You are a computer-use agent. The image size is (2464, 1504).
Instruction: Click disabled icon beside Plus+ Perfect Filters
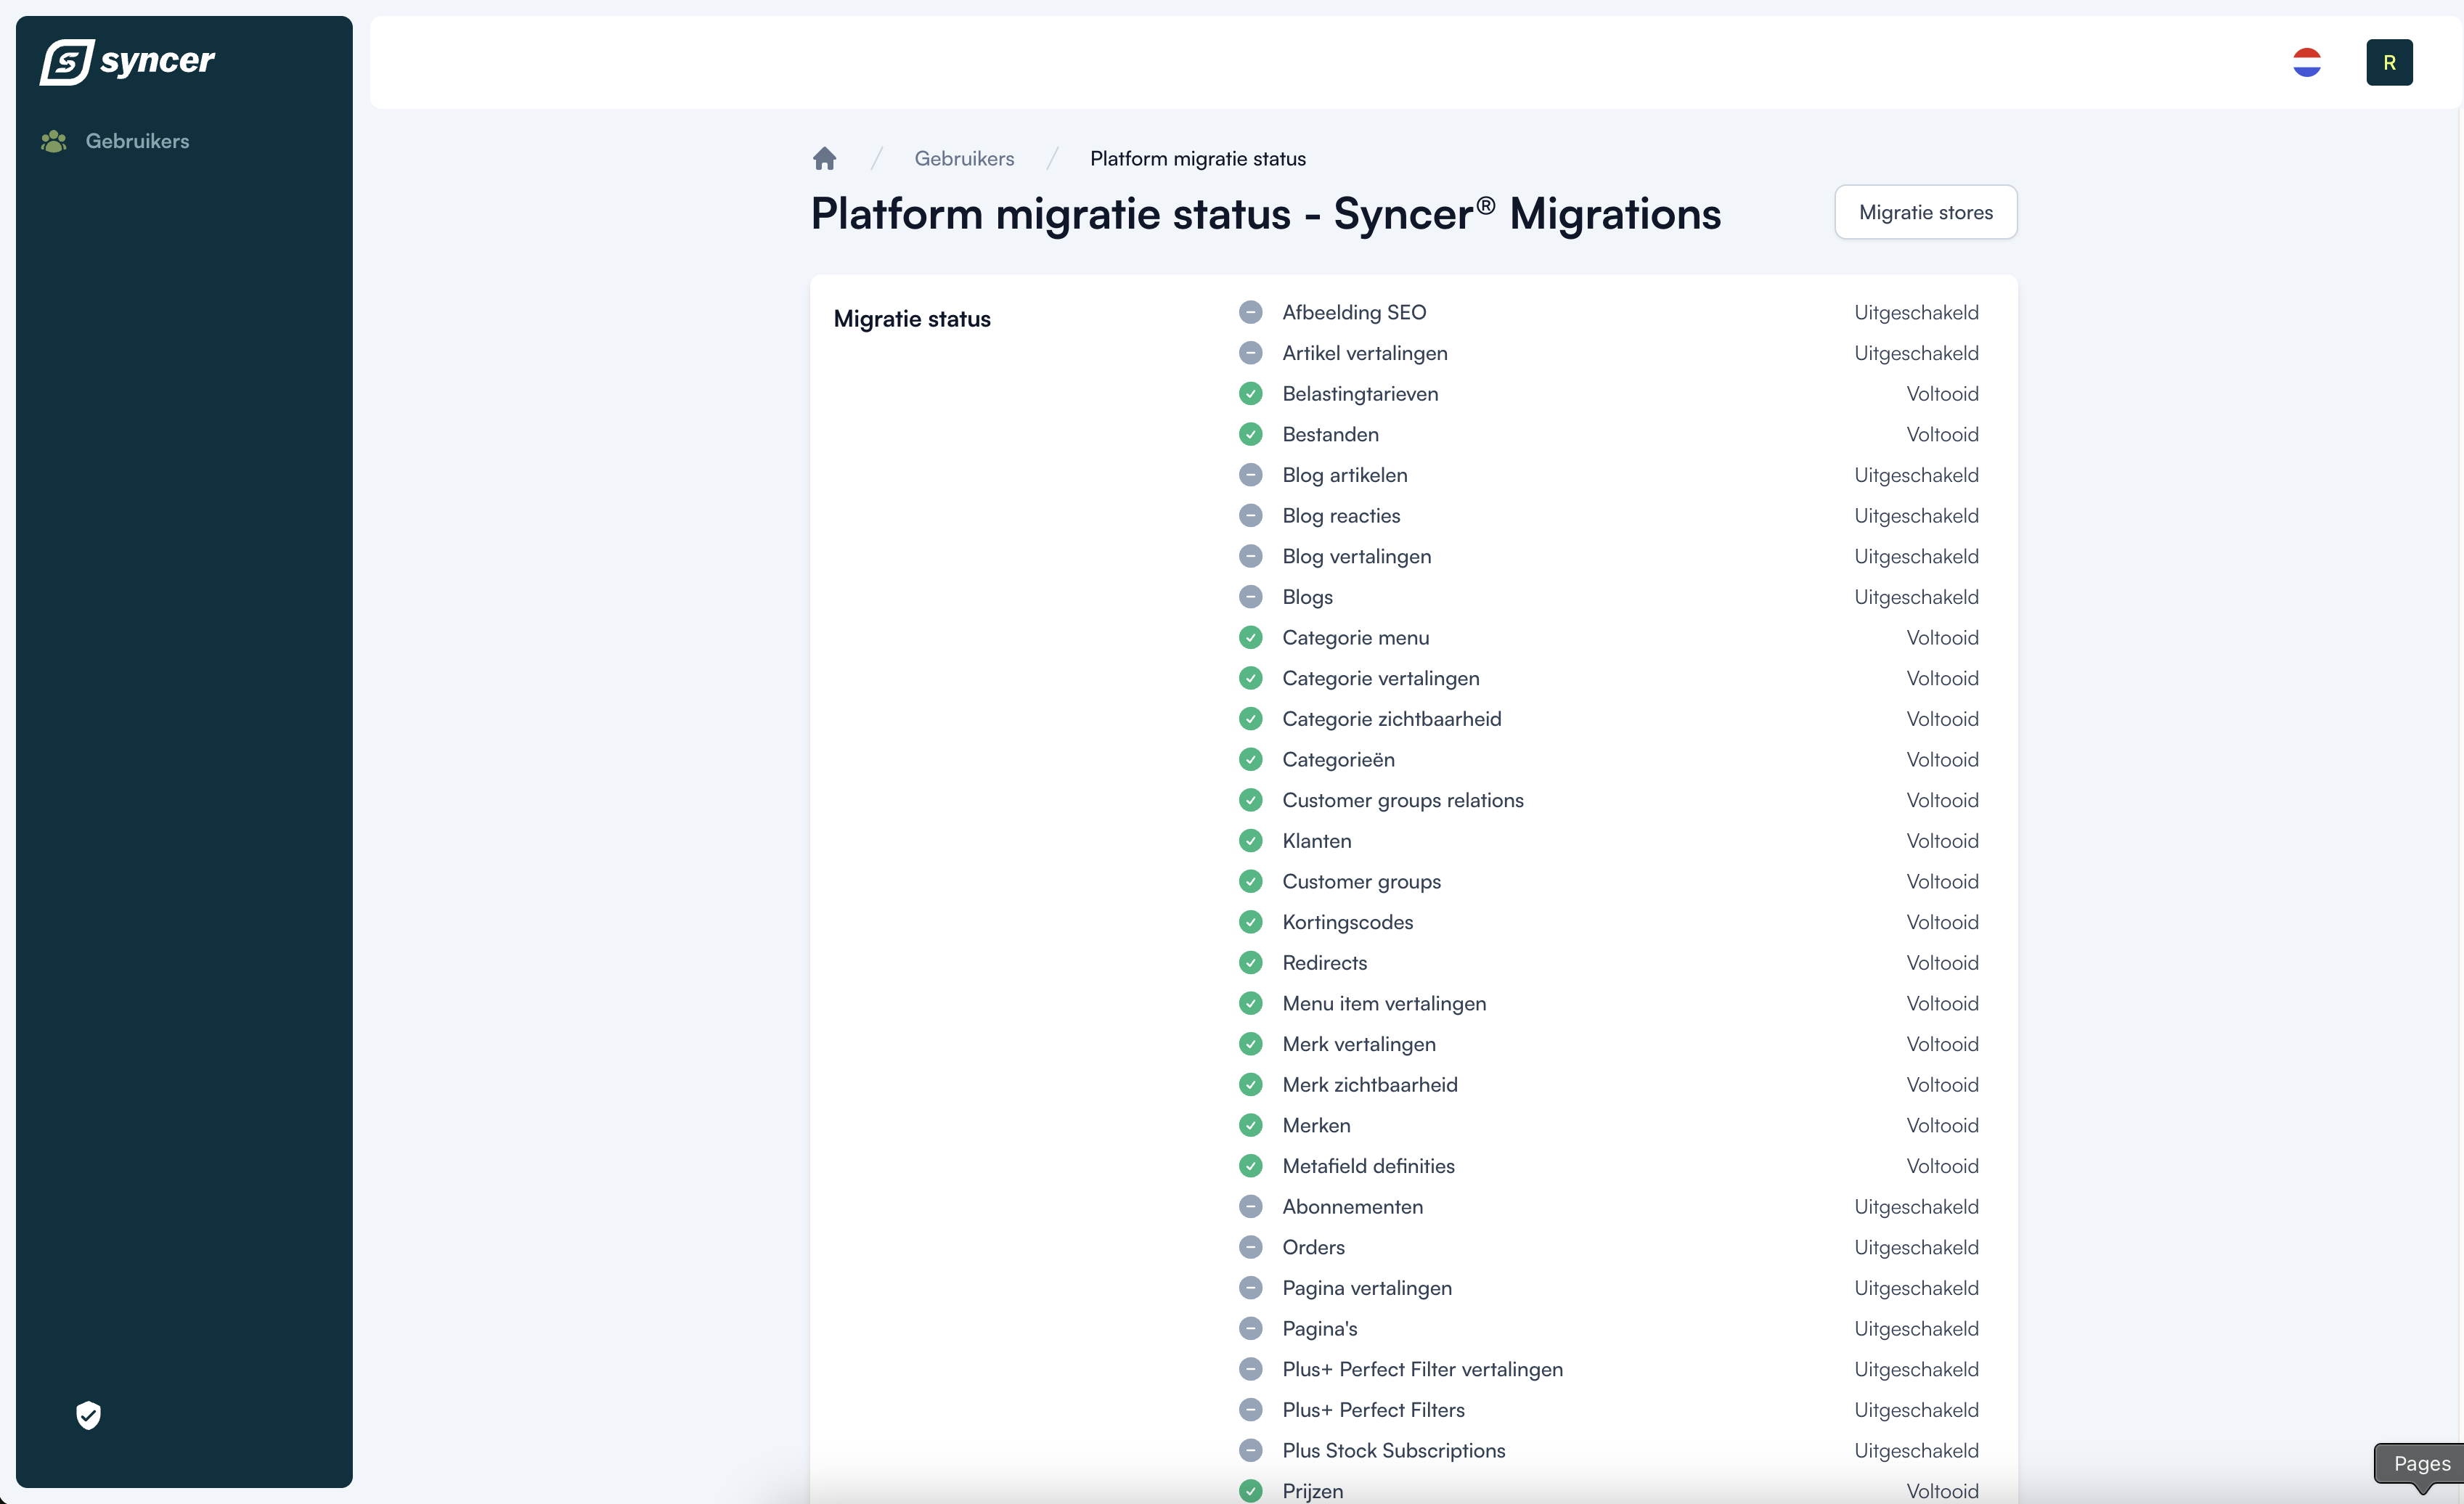pos(1250,1410)
